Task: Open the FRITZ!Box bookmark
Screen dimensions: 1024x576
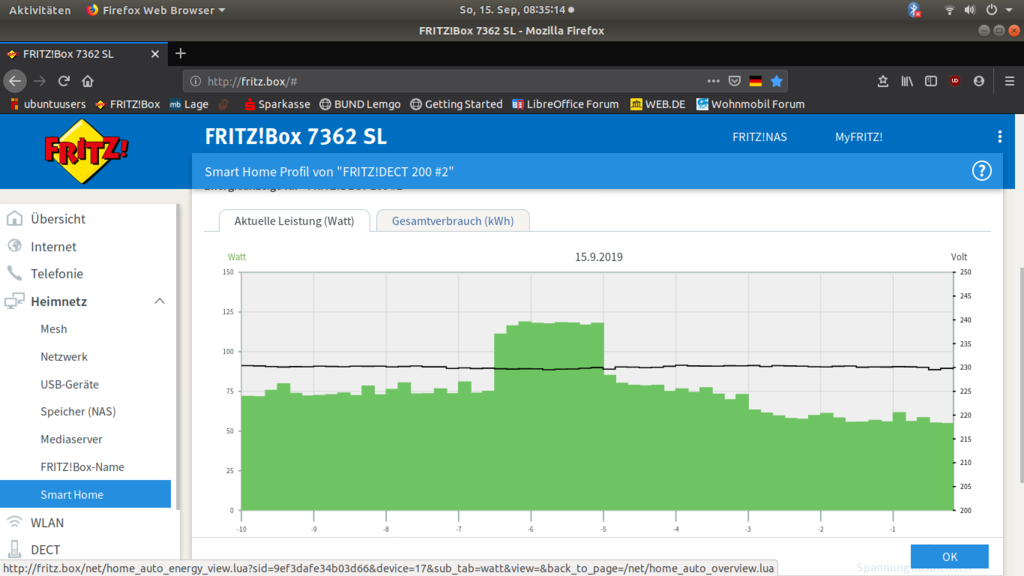Action: [x=128, y=104]
